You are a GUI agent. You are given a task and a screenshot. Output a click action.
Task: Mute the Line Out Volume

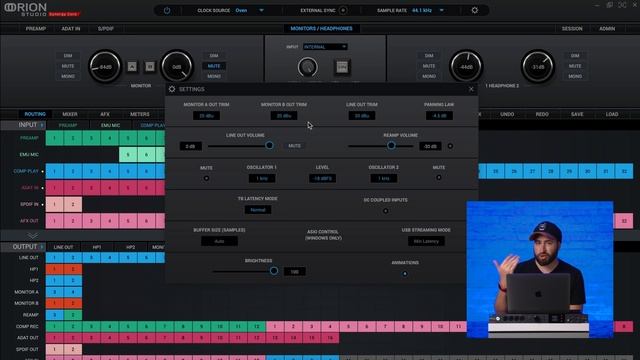coord(294,146)
